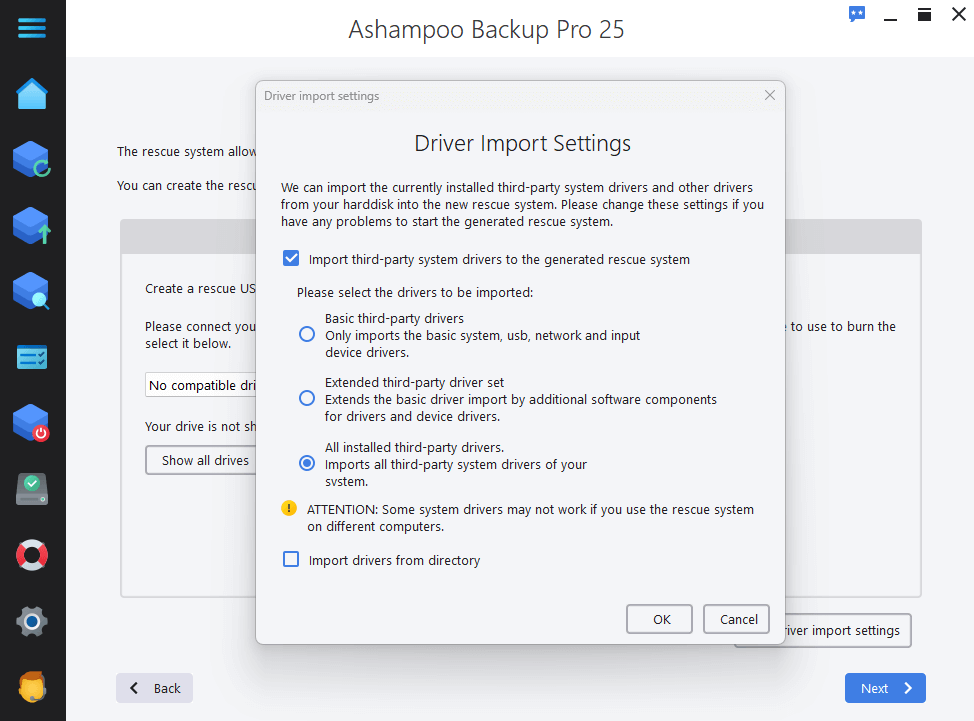The image size is (974, 721).
Task: Browse backups using the magnifier box icon
Action: (x=32, y=291)
